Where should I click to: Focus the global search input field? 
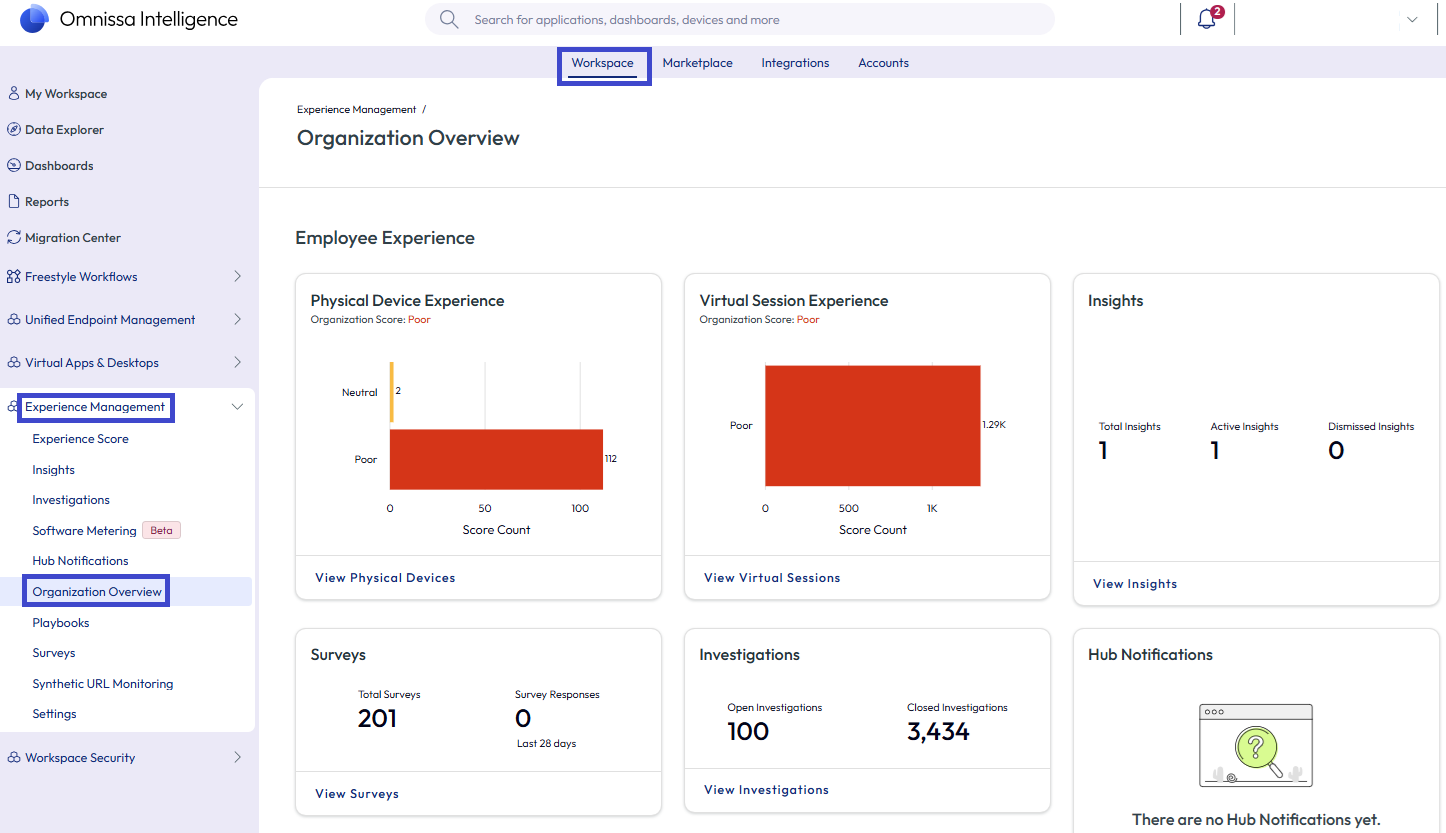[x=740, y=20]
